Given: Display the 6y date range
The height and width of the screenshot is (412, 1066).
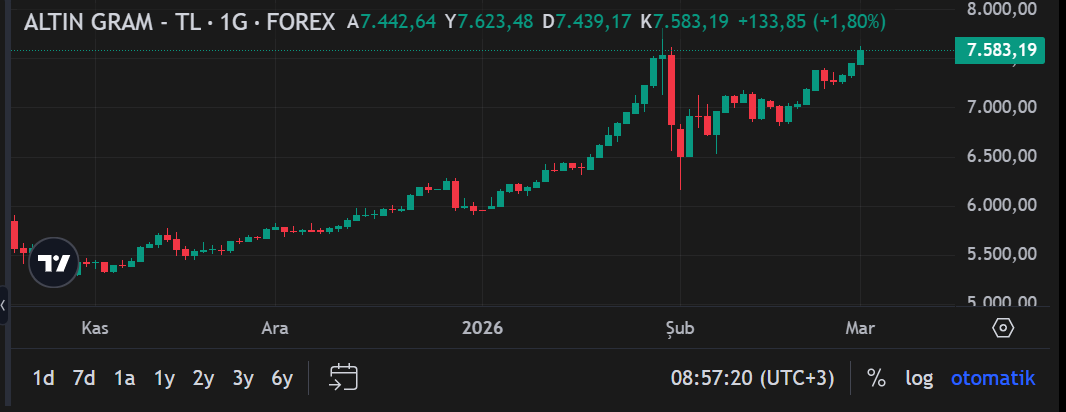Looking at the screenshot, I should pos(282,378).
